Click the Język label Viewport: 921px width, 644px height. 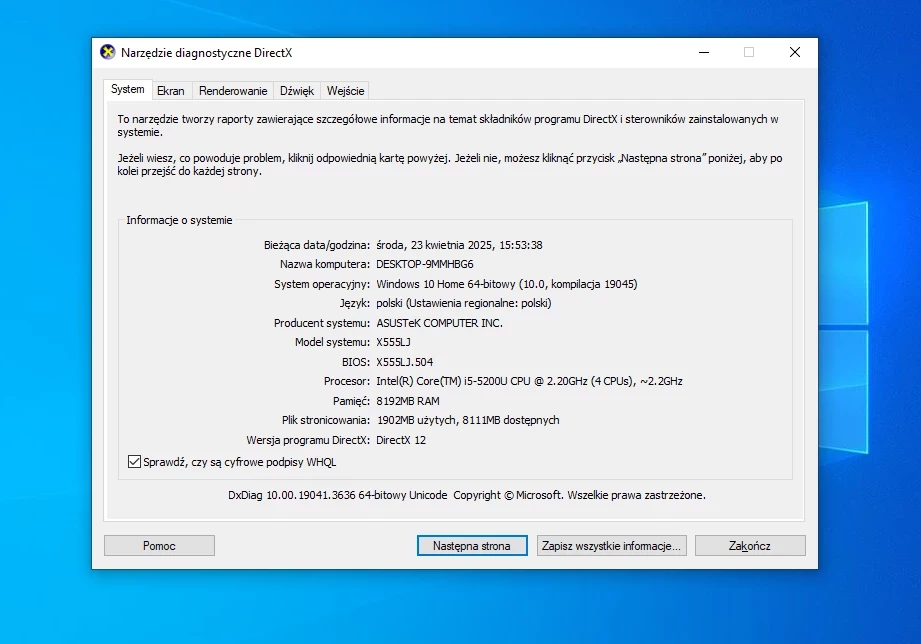[x=355, y=303]
